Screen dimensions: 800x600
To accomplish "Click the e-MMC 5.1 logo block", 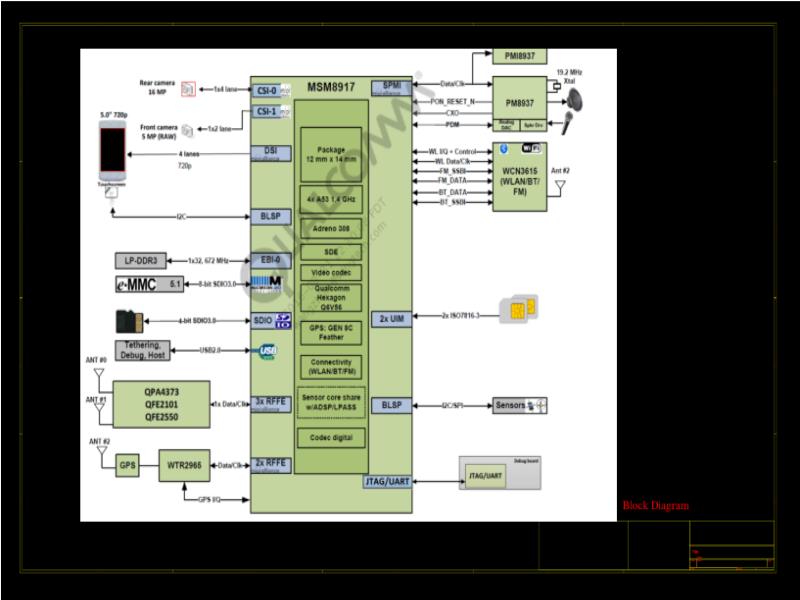I will coord(149,284).
